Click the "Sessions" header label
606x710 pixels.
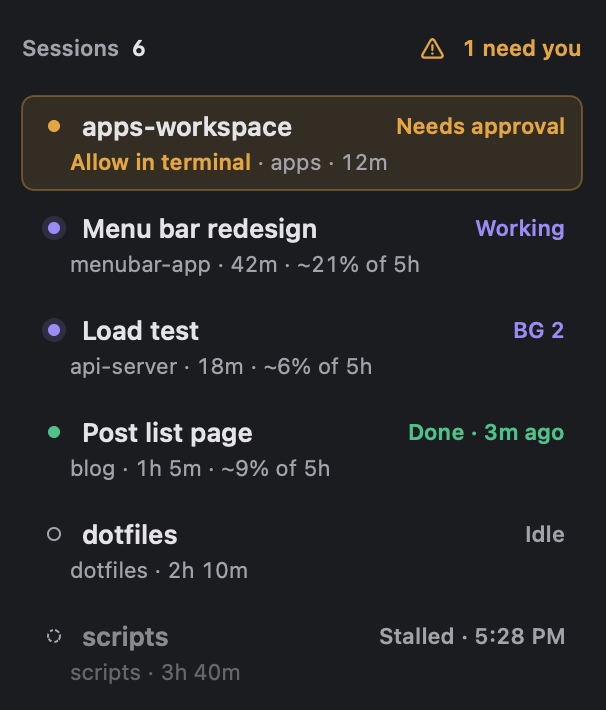point(71,48)
